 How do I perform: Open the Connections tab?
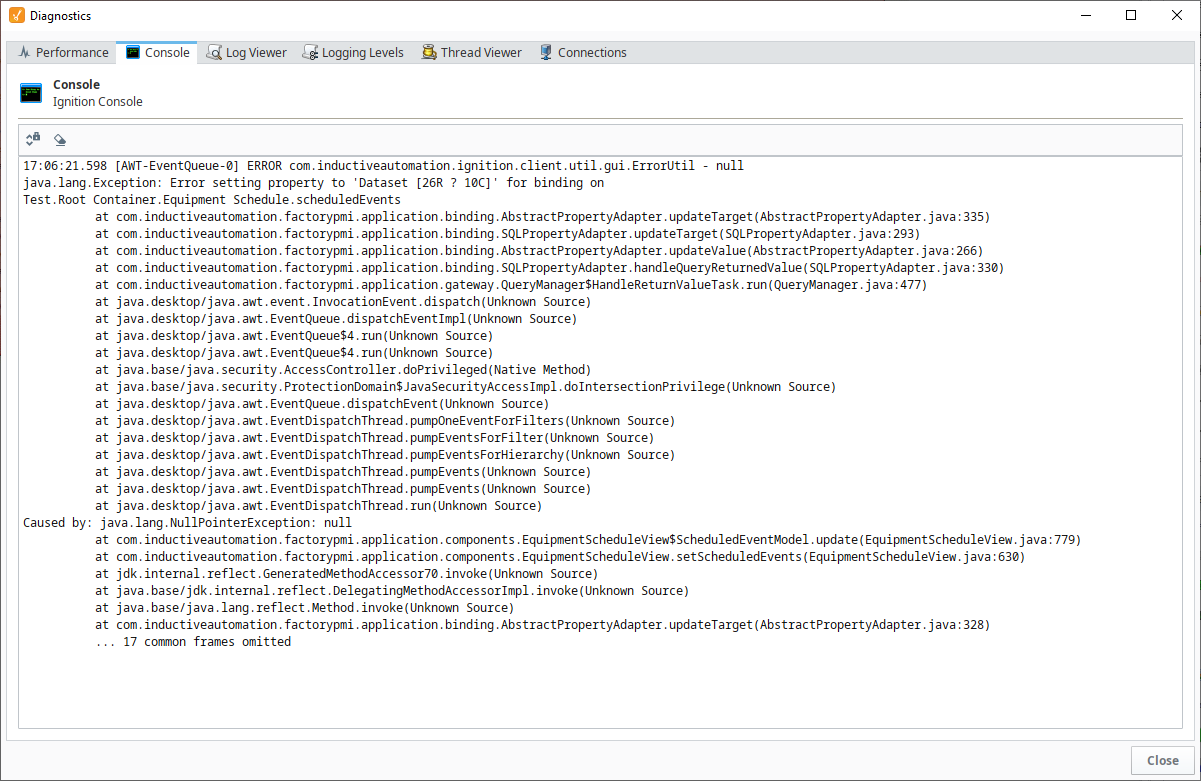click(583, 52)
